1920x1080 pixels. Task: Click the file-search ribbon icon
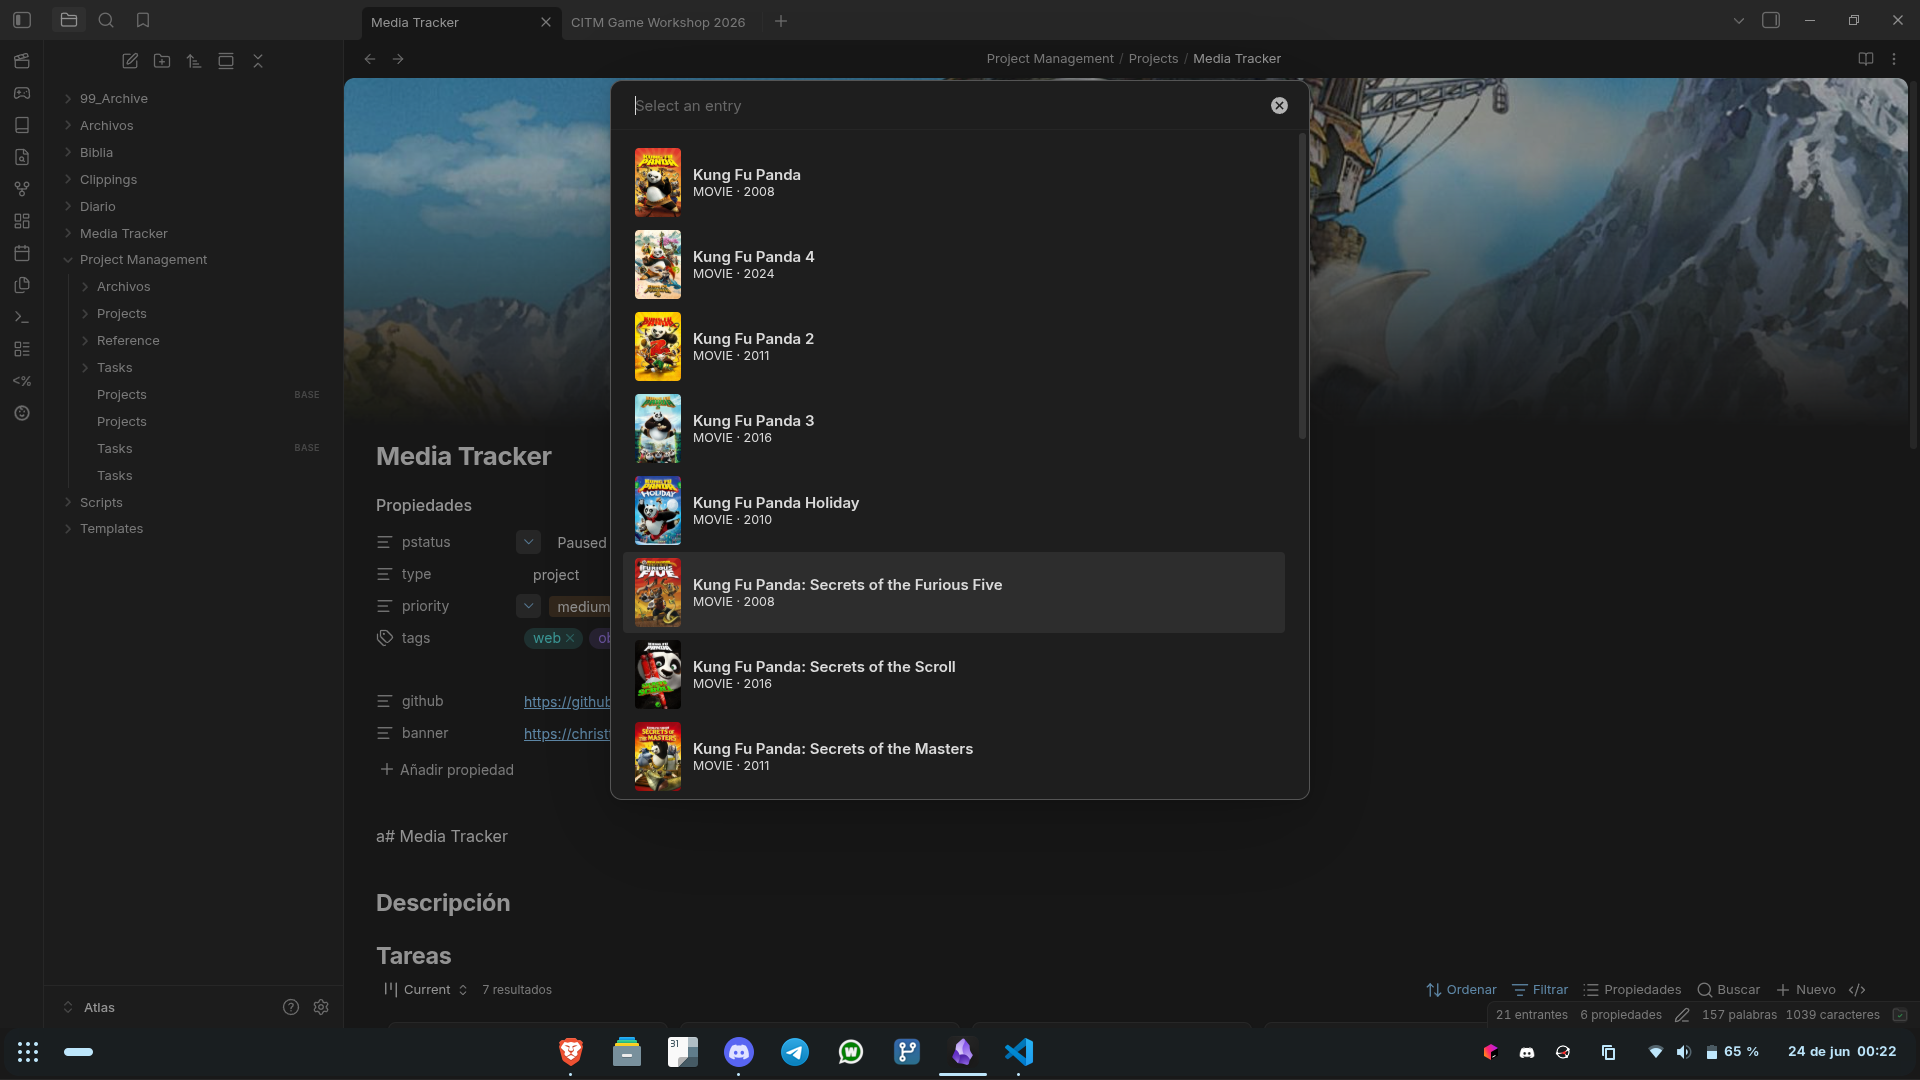point(22,157)
